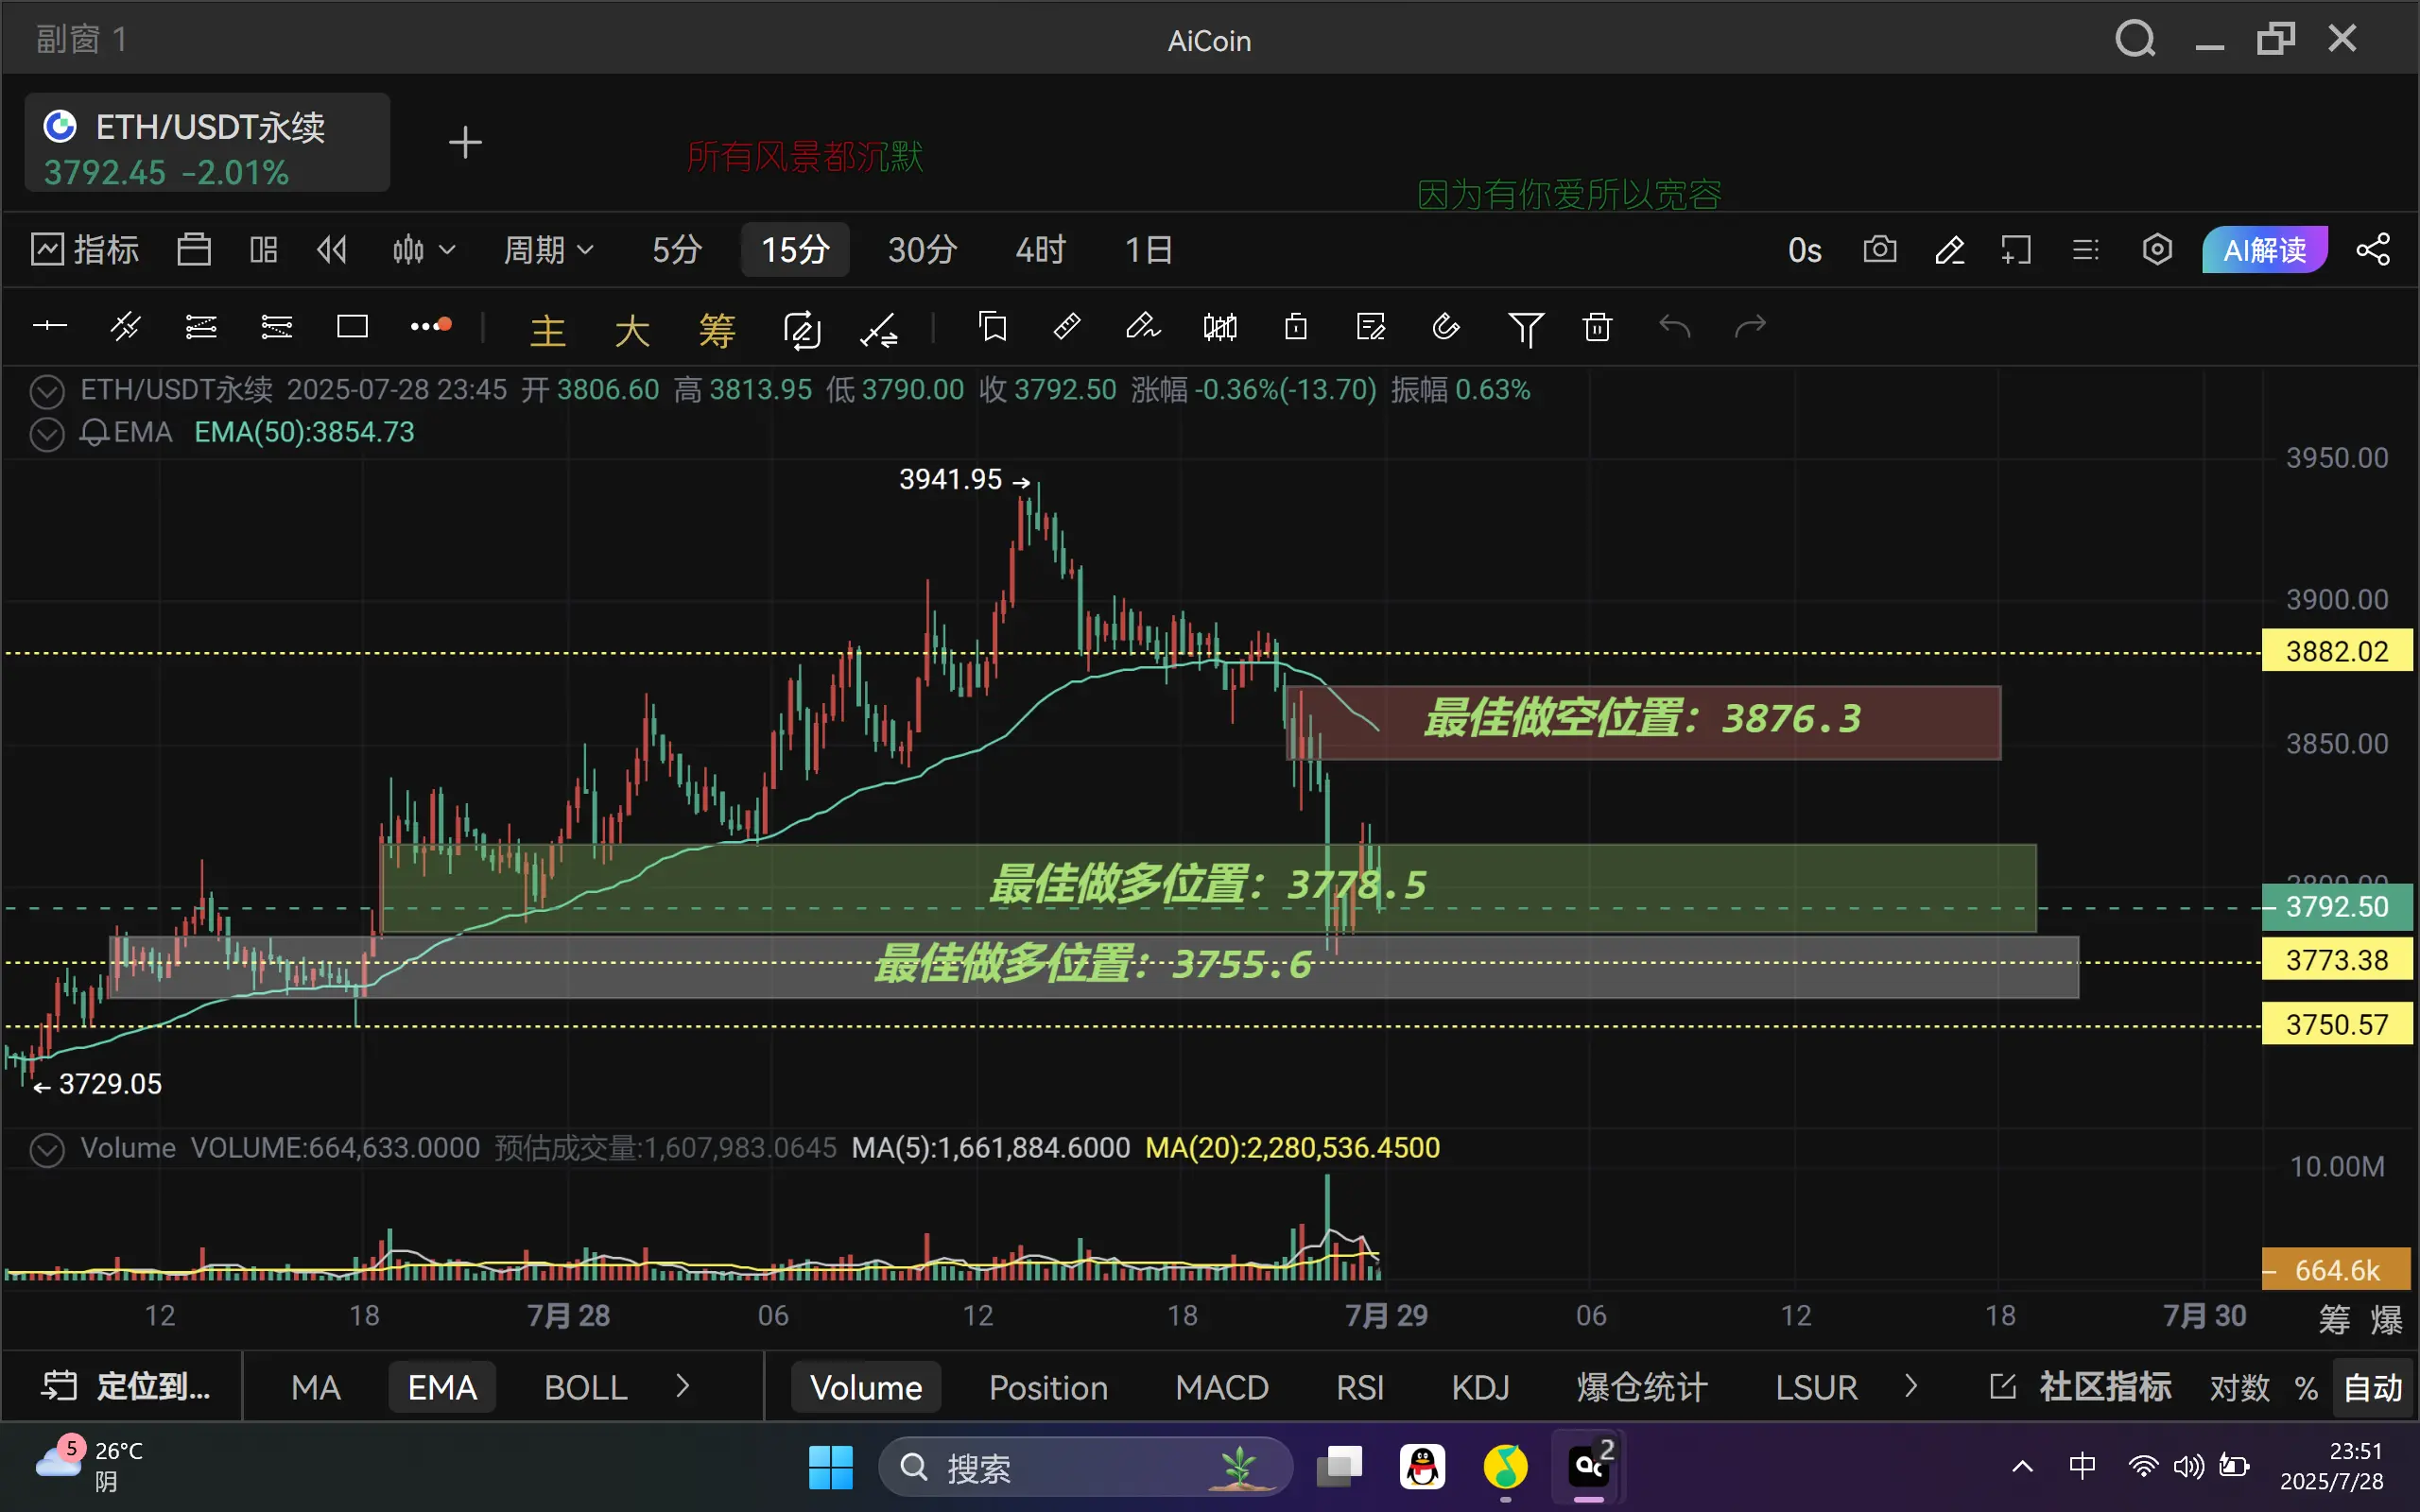This screenshot has height=1512, width=2420.
Task: Click the 定位到 locate date button
Action: click(x=127, y=1387)
